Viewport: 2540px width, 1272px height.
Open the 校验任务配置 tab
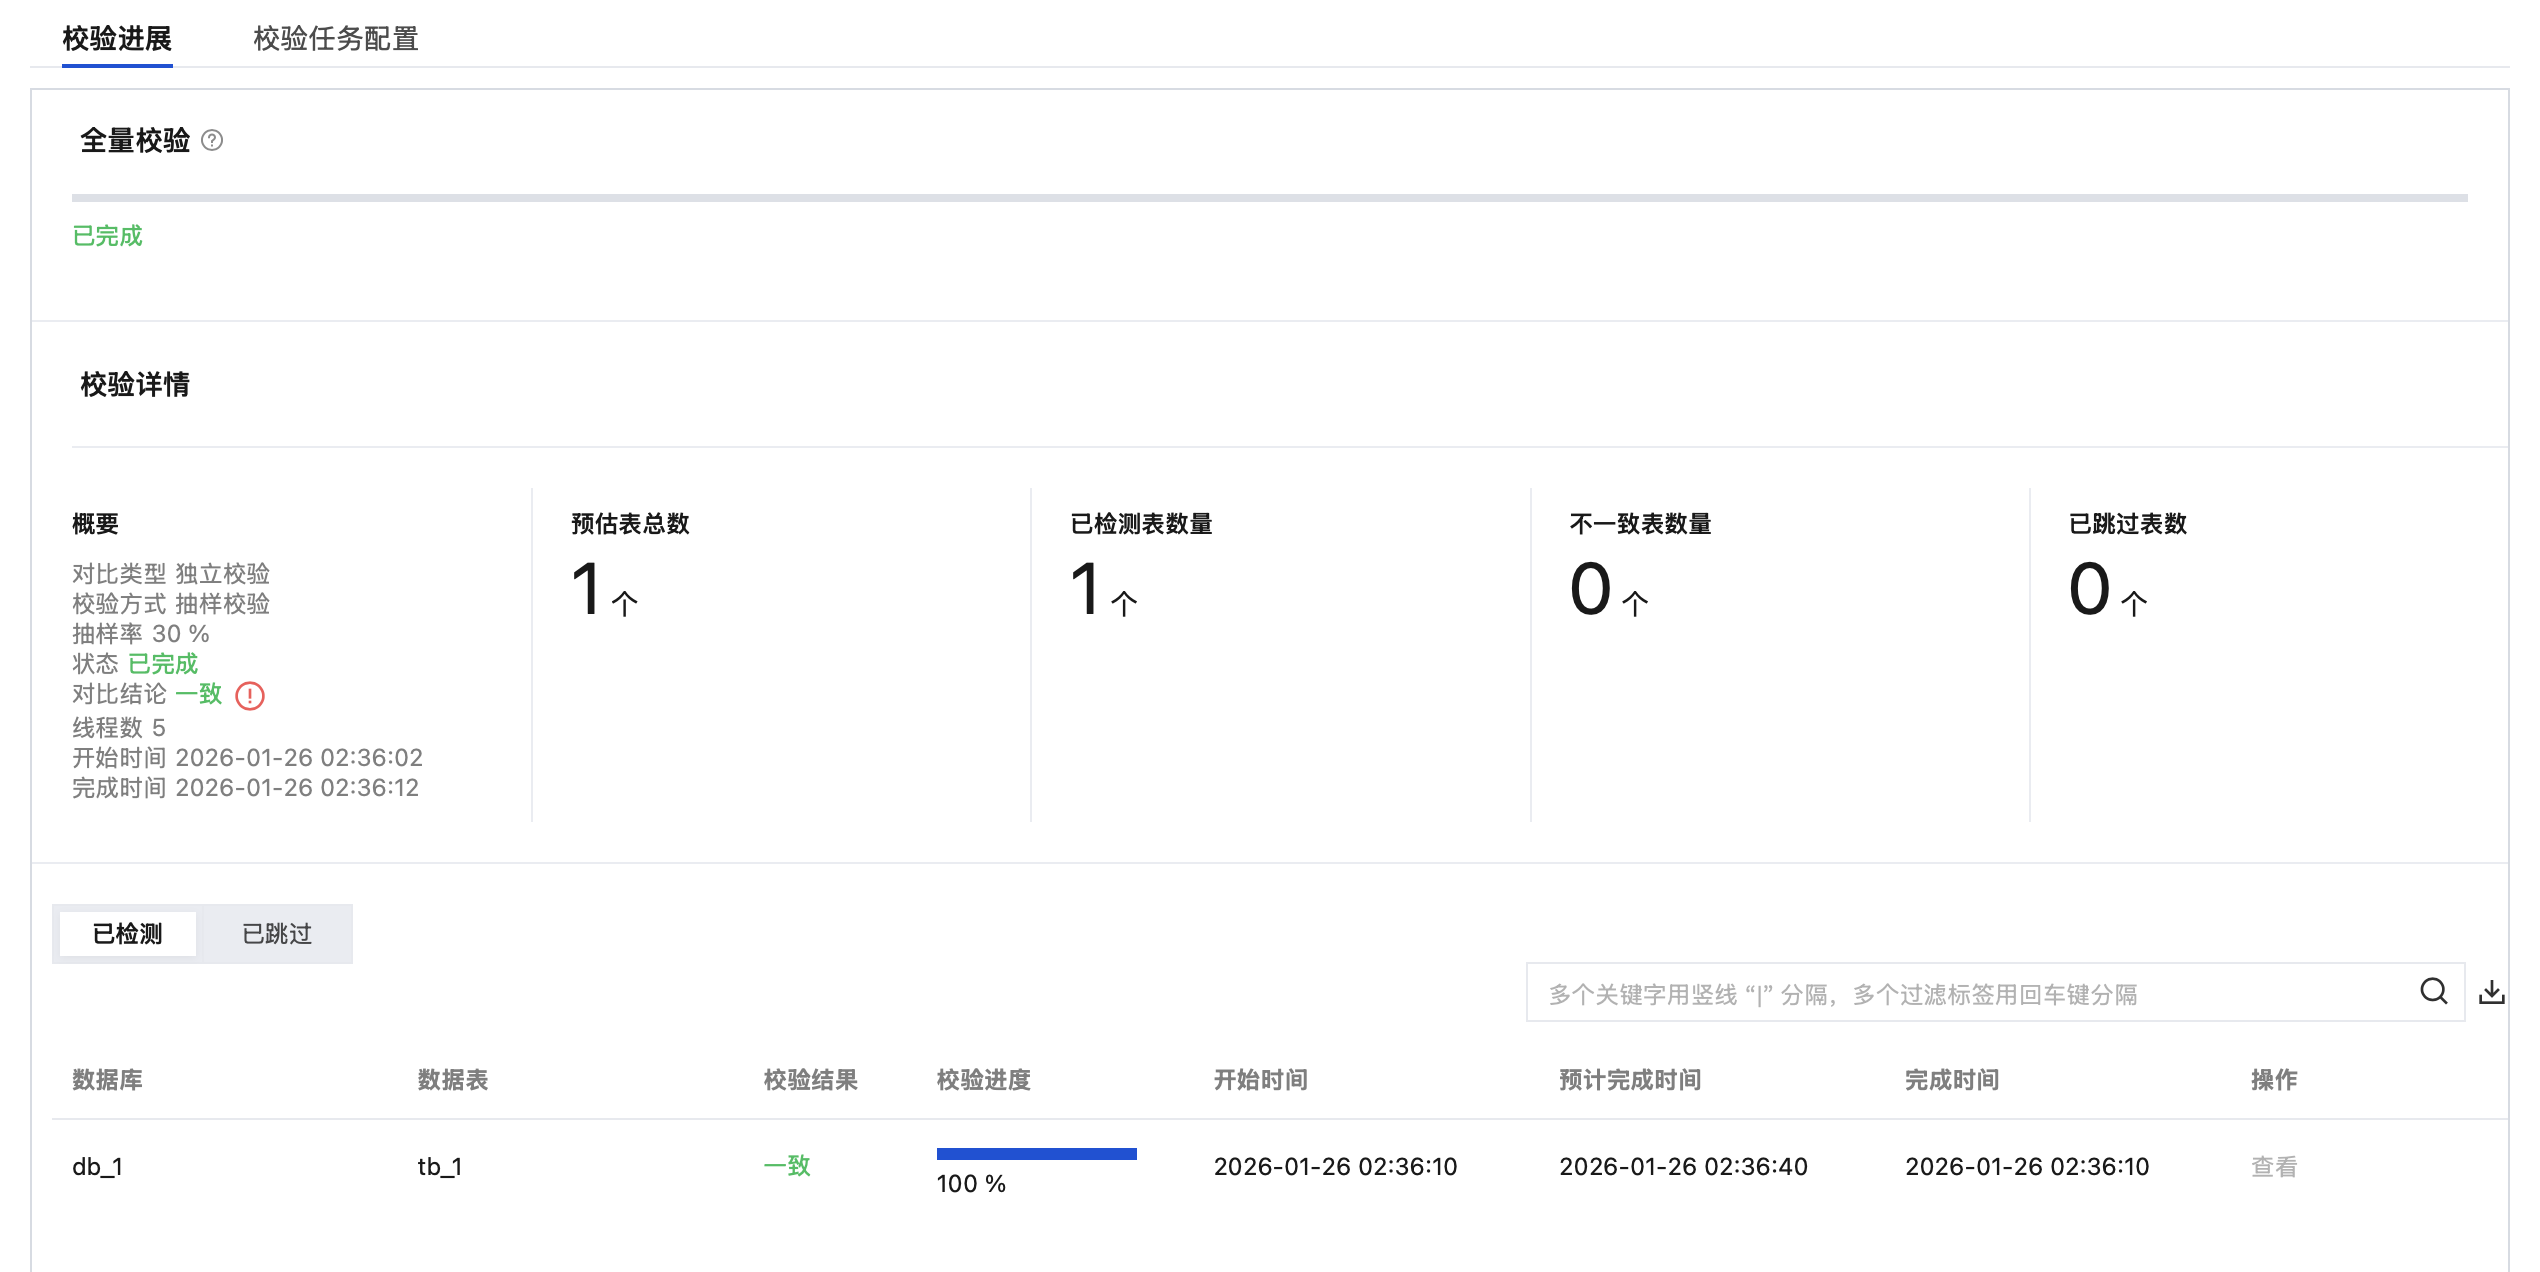tap(335, 39)
